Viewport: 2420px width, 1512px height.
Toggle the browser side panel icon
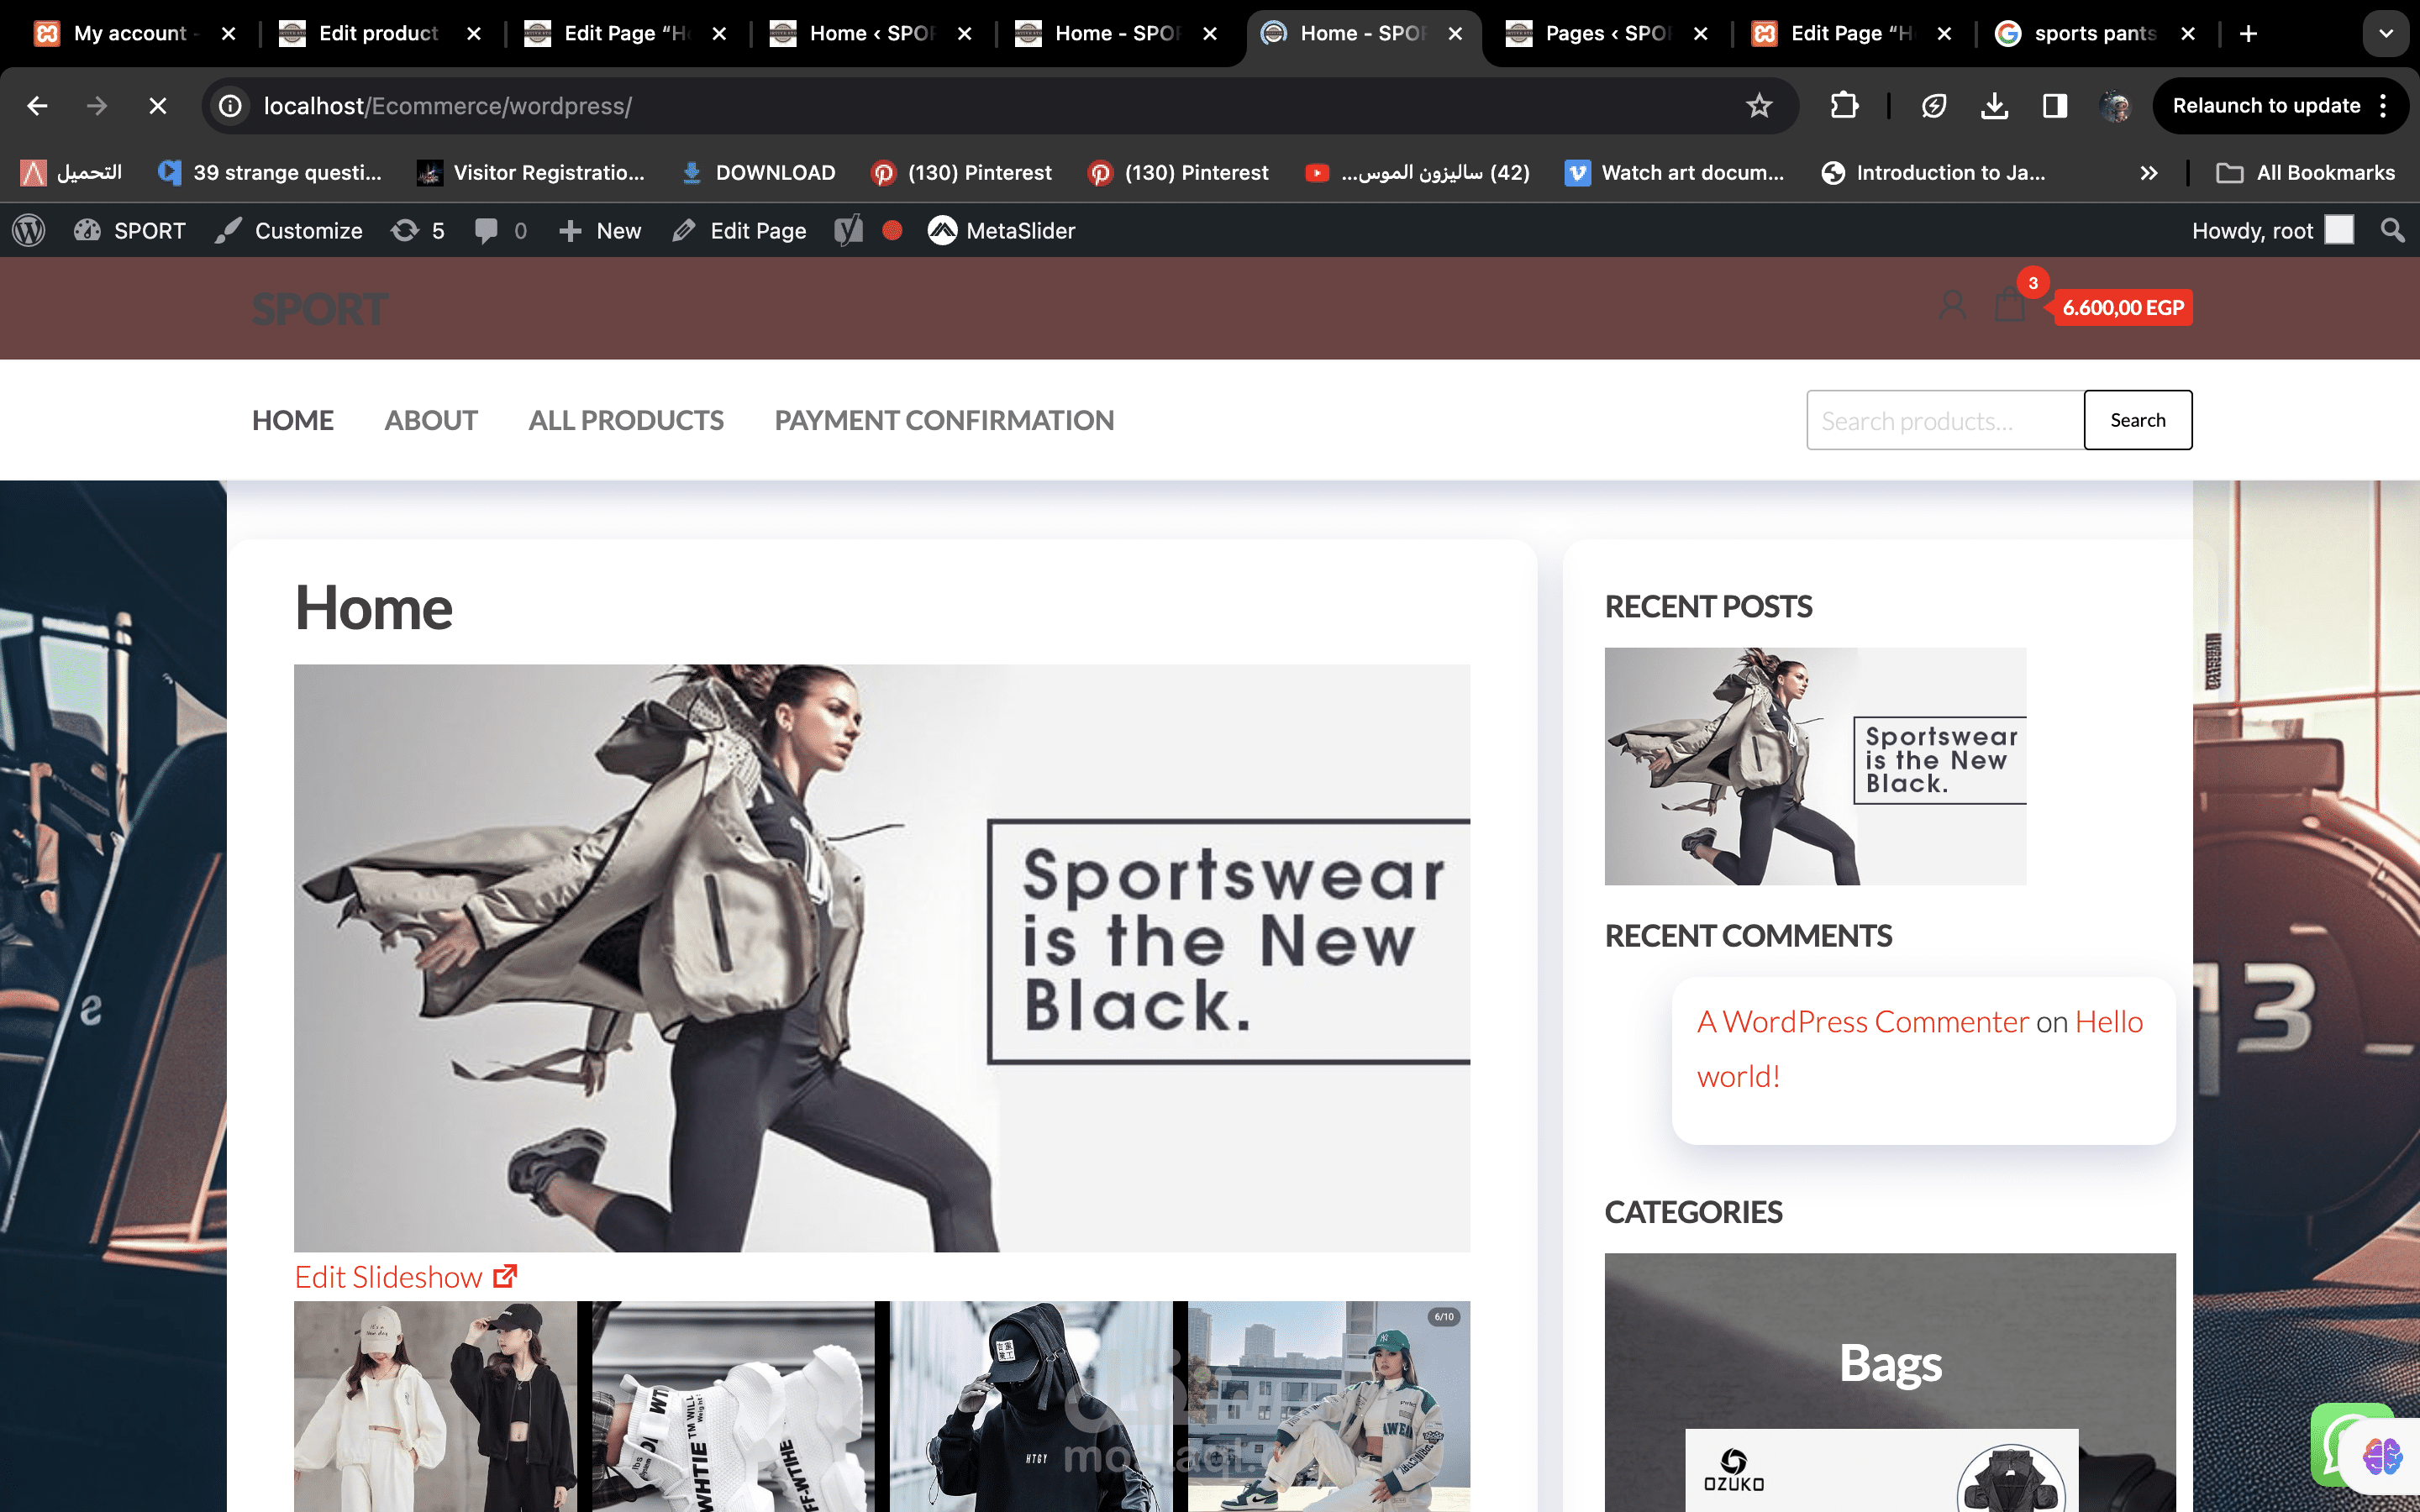tap(2054, 106)
